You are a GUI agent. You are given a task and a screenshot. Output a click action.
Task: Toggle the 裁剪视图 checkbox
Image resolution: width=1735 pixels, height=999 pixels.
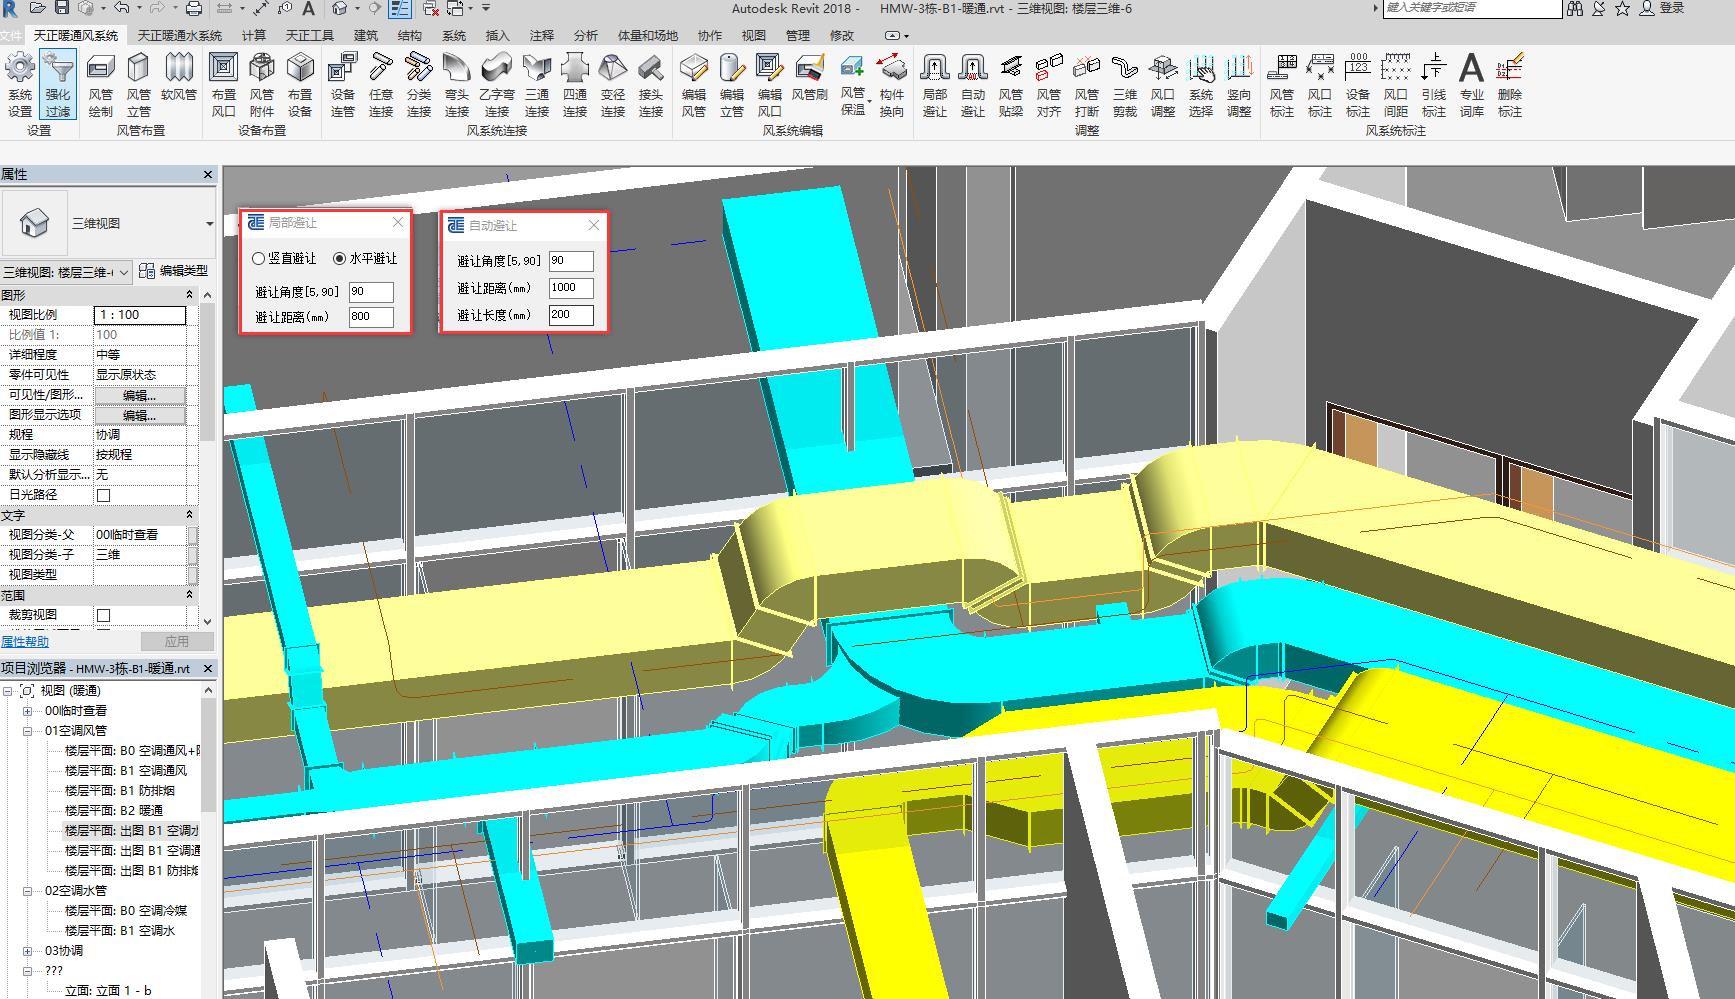pyautogui.click(x=103, y=615)
